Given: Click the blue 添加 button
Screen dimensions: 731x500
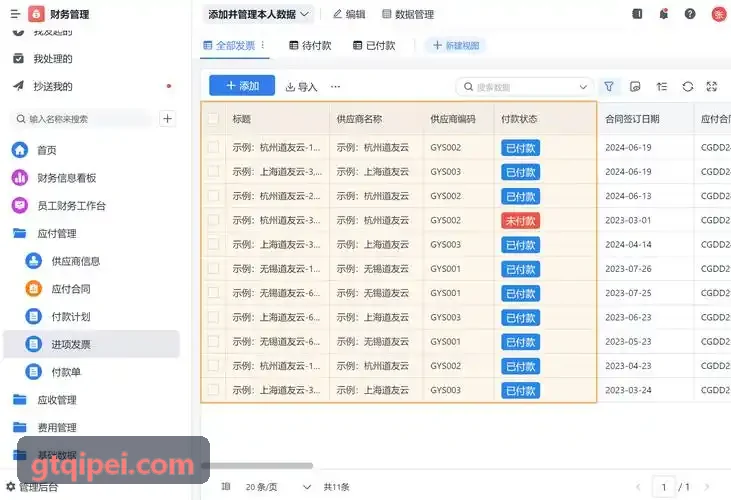Looking at the screenshot, I should (x=242, y=86).
